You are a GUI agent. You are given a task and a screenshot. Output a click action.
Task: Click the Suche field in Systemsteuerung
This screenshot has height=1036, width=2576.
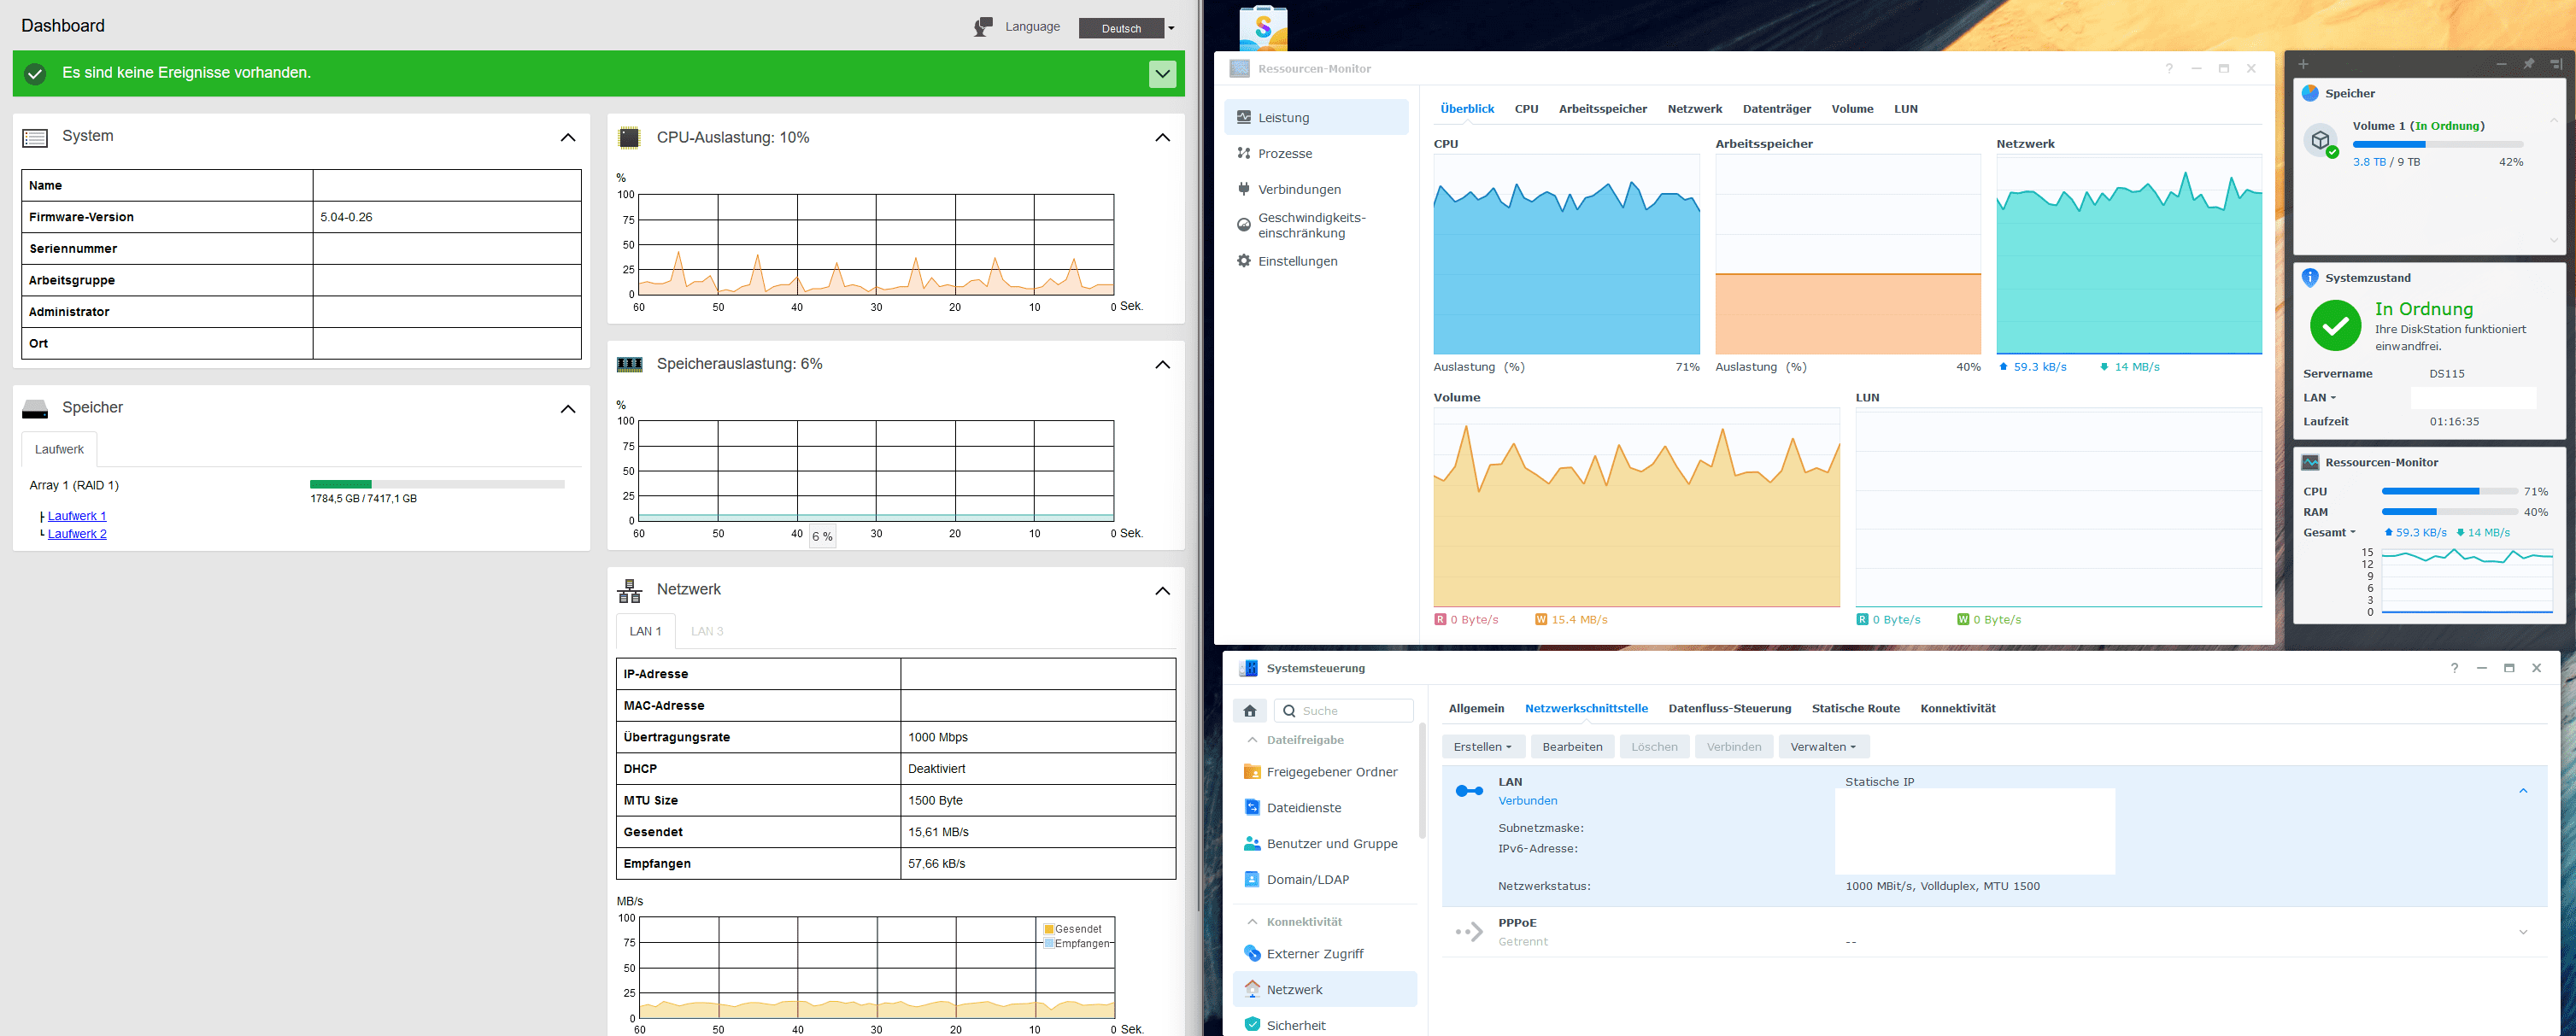(1343, 711)
